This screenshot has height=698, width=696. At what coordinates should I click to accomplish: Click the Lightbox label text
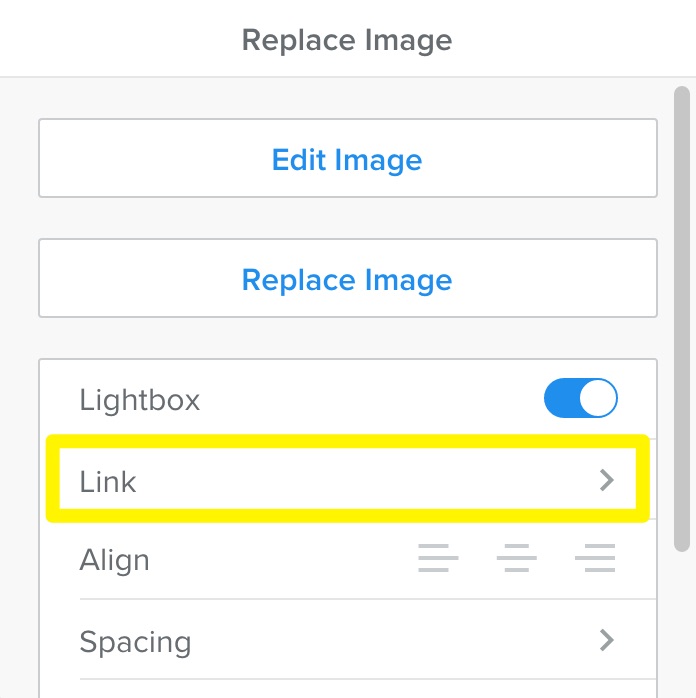tap(140, 400)
